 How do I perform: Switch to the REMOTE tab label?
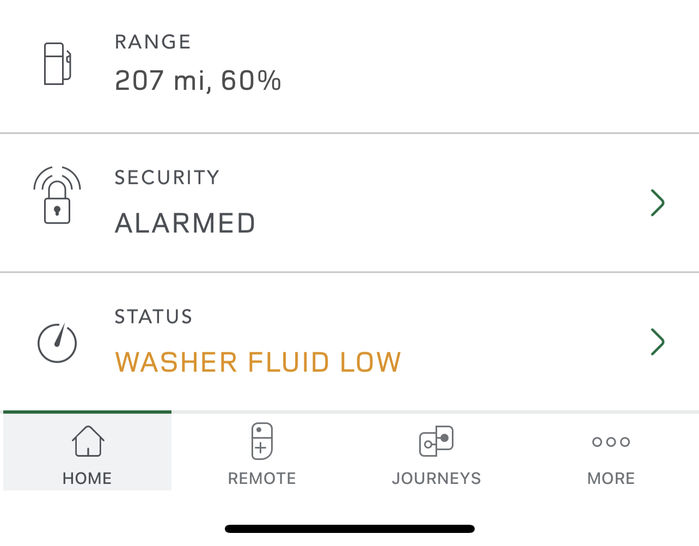pos(262,478)
